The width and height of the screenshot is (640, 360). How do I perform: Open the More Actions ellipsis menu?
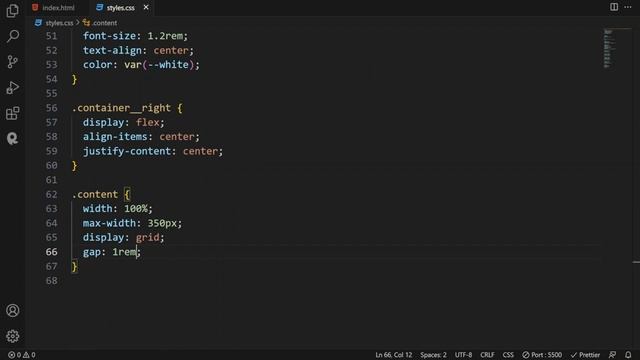click(628, 7)
